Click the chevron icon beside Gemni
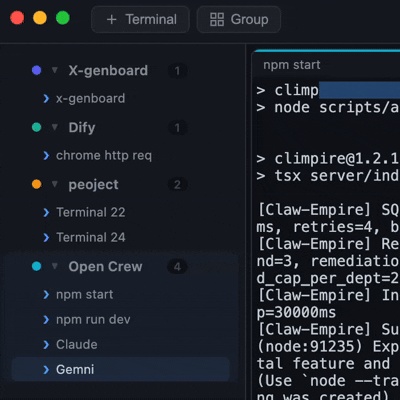This screenshot has width=400, height=400. pyautogui.click(x=46, y=369)
